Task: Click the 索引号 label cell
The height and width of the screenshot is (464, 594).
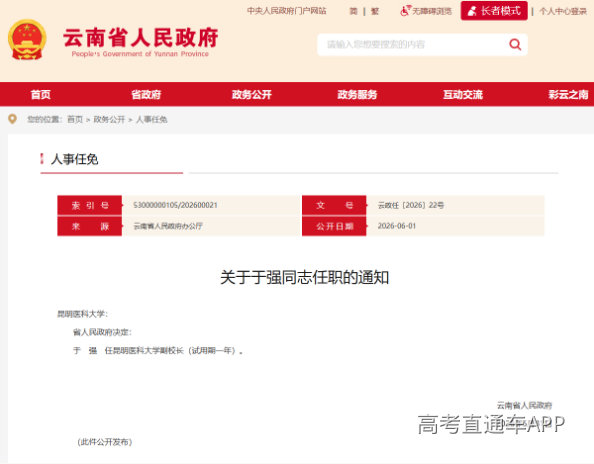Action: pyautogui.click(x=90, y=205)
